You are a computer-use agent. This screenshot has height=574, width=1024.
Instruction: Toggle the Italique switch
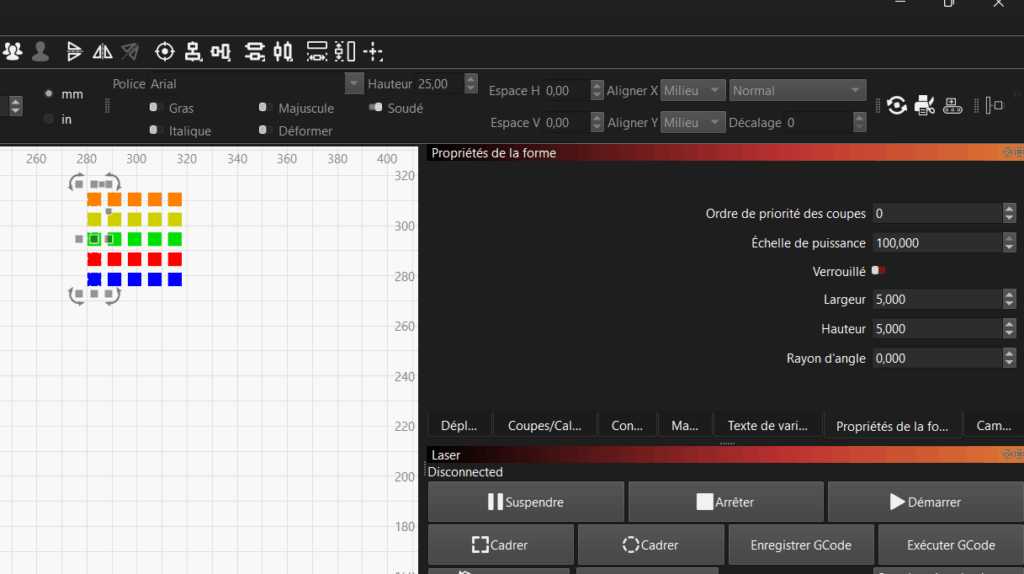(155, 130)
